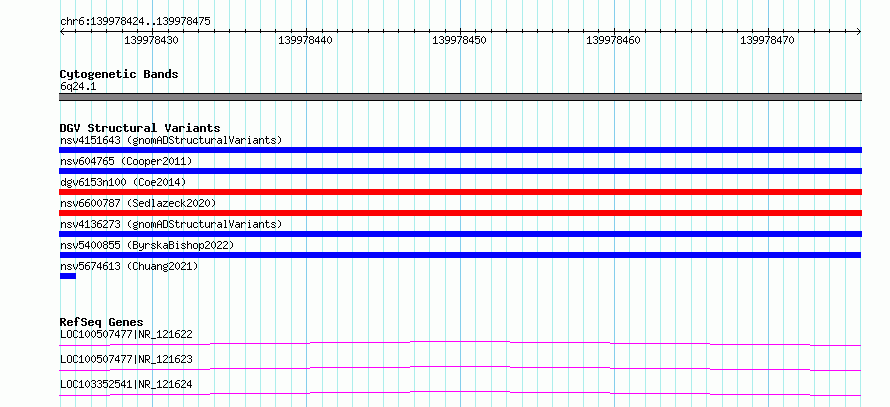The width and height of the screenshot is (890, 407).
Task: Select the dgv6153n100 (Coe2014) label
Action: coord(123,182)
